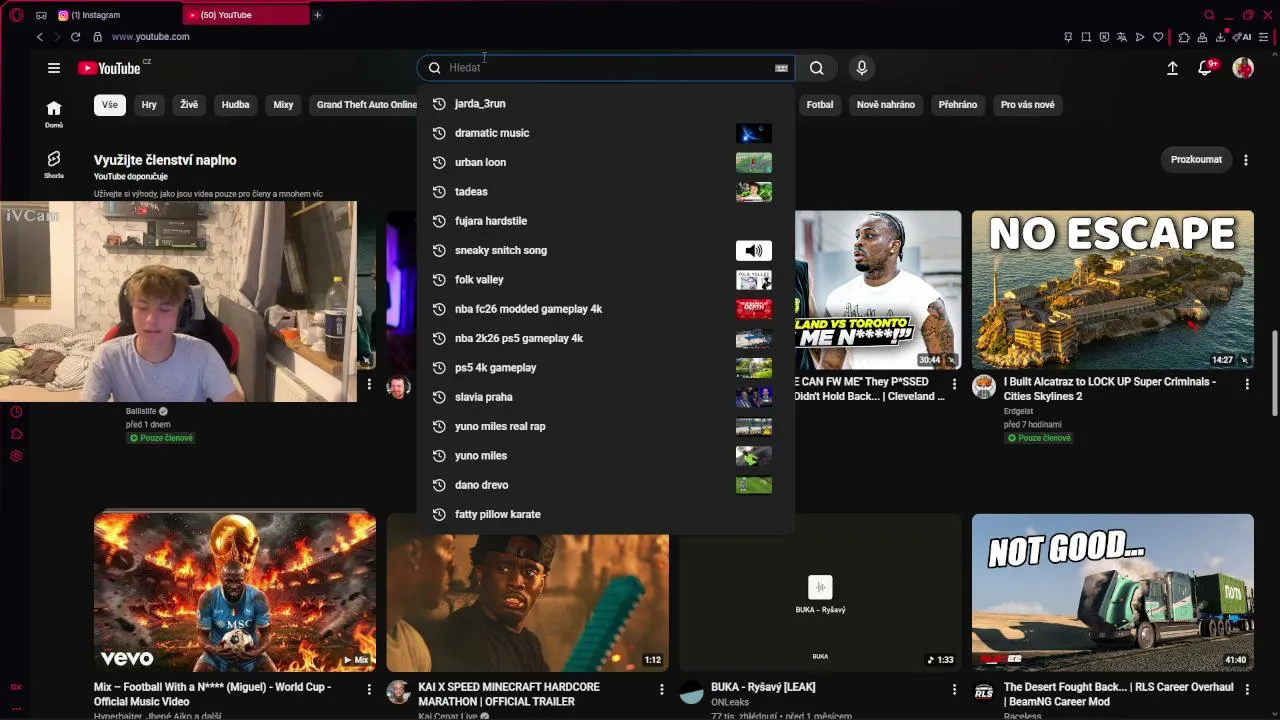The width and height of the screenshot is (1280, 720).
Task: Open a new browser tab
Action: point(317,15)
